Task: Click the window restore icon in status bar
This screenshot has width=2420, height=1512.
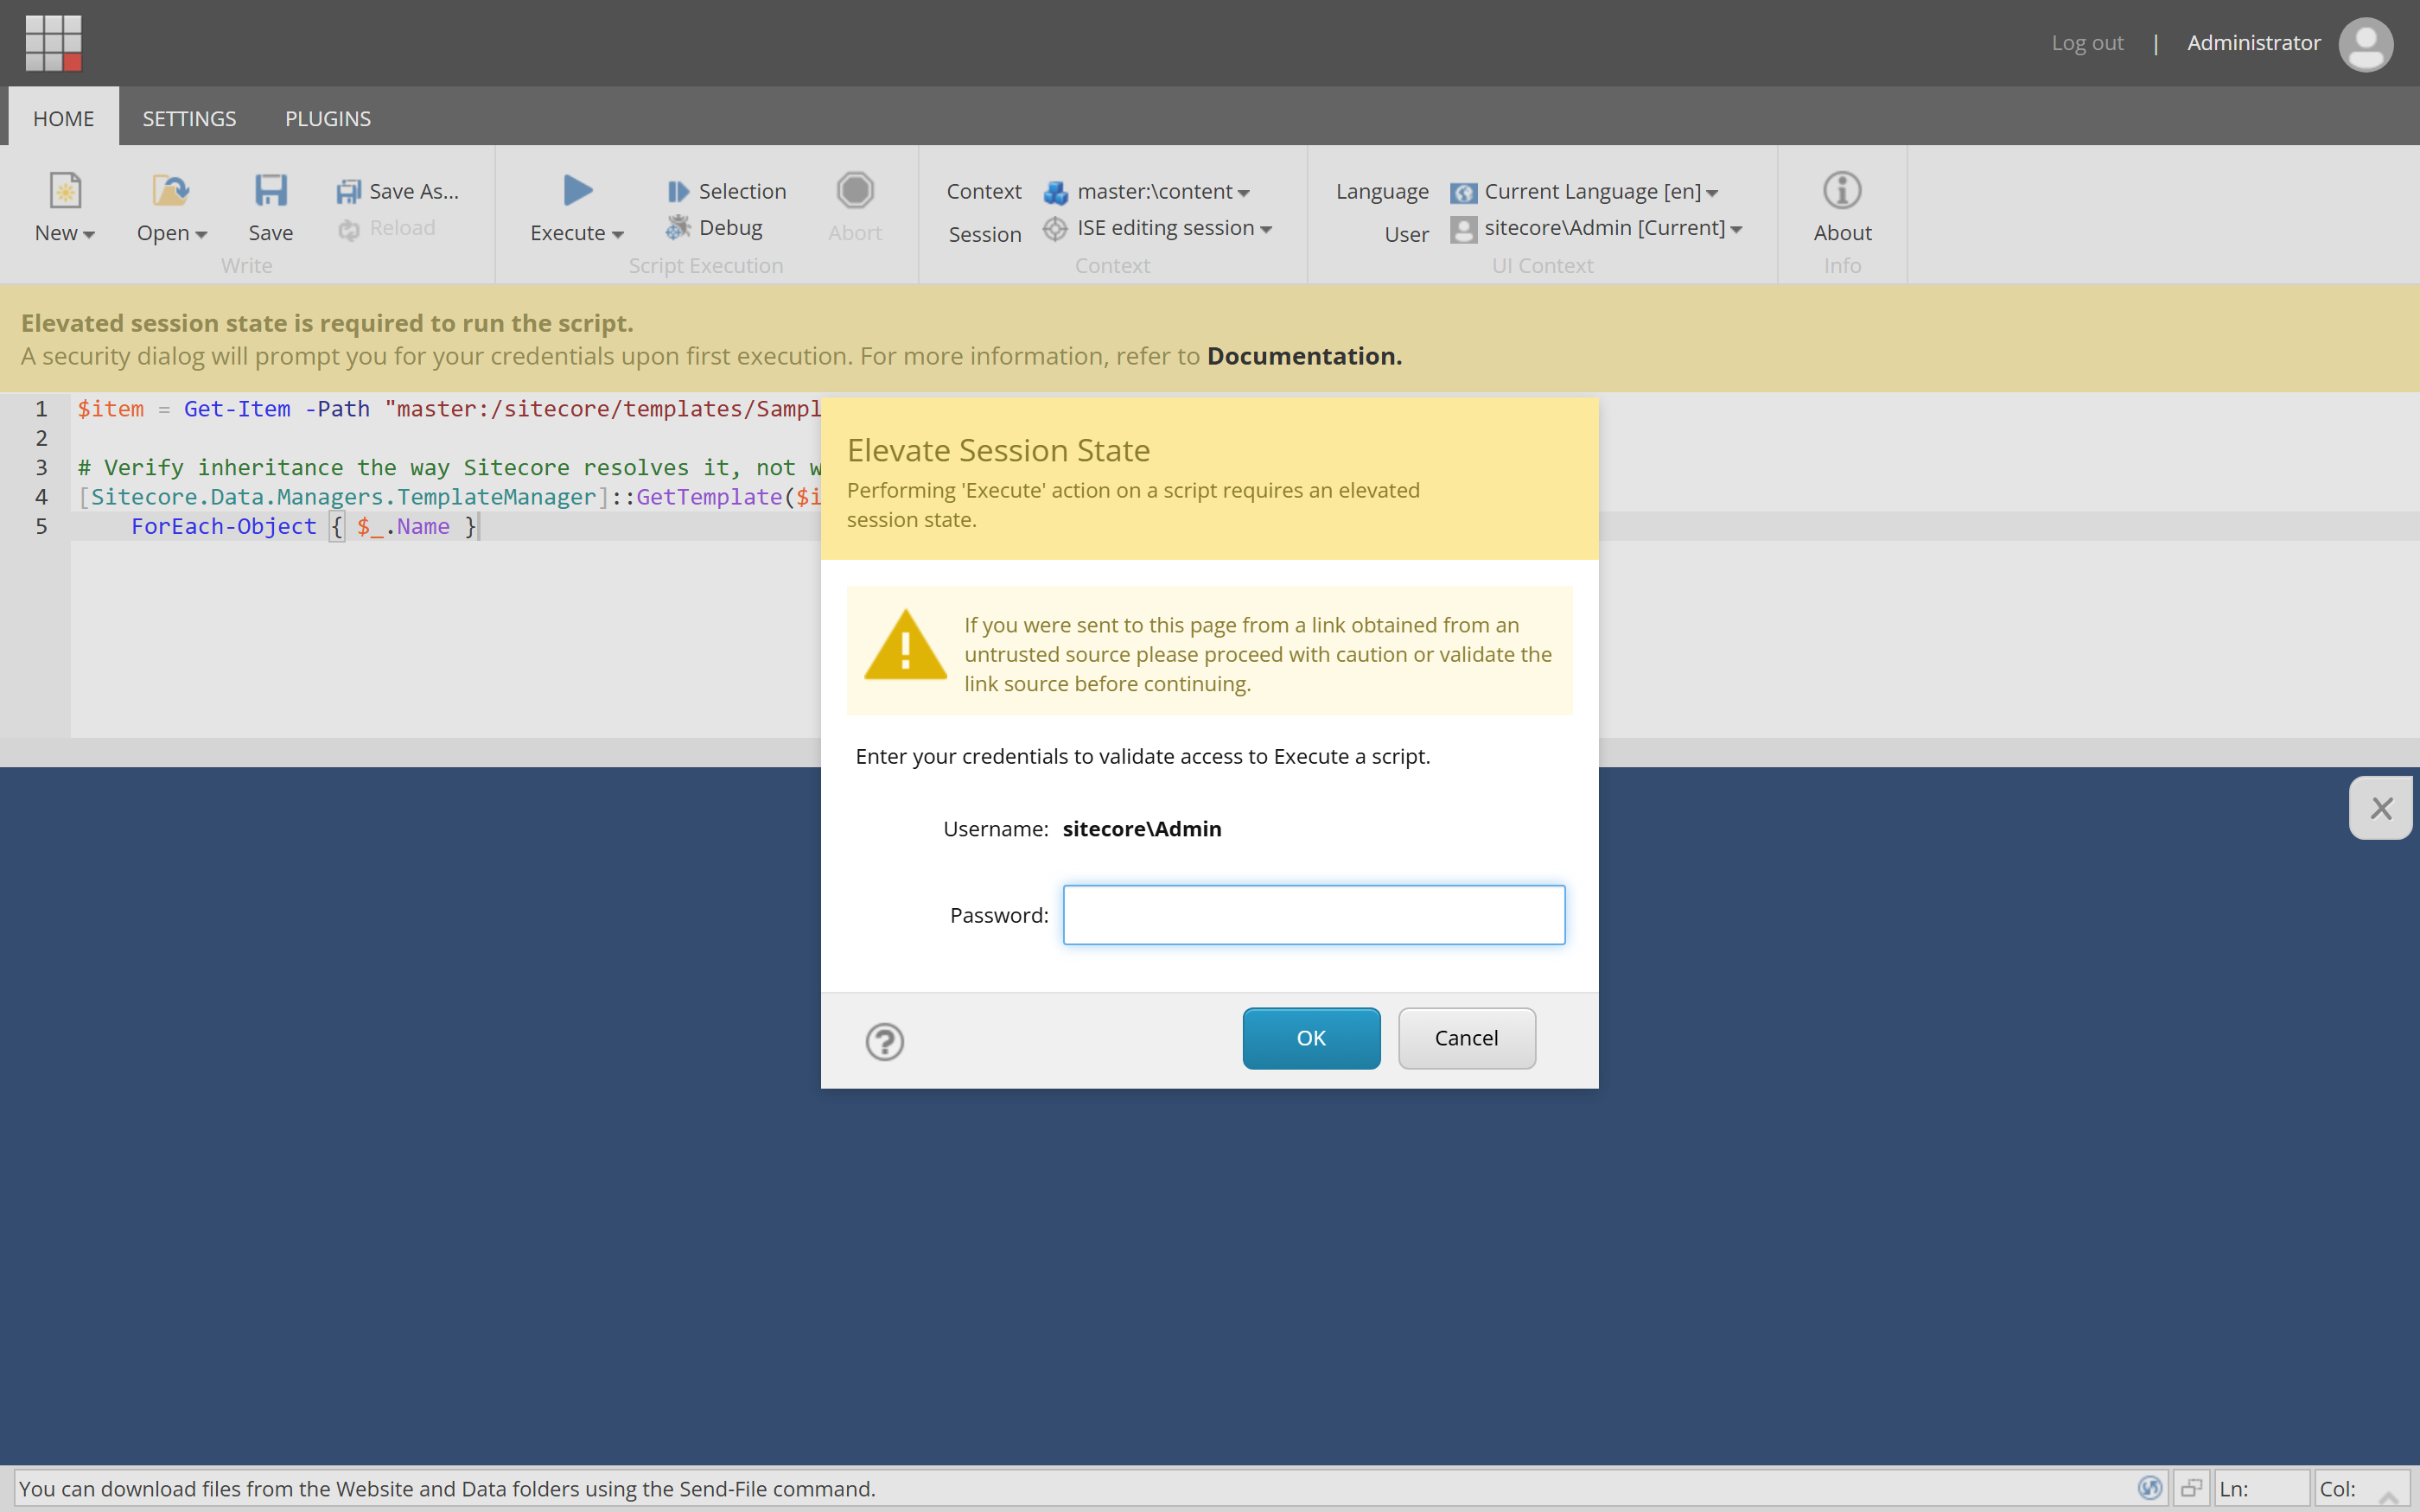Action: (2191, 1488)
